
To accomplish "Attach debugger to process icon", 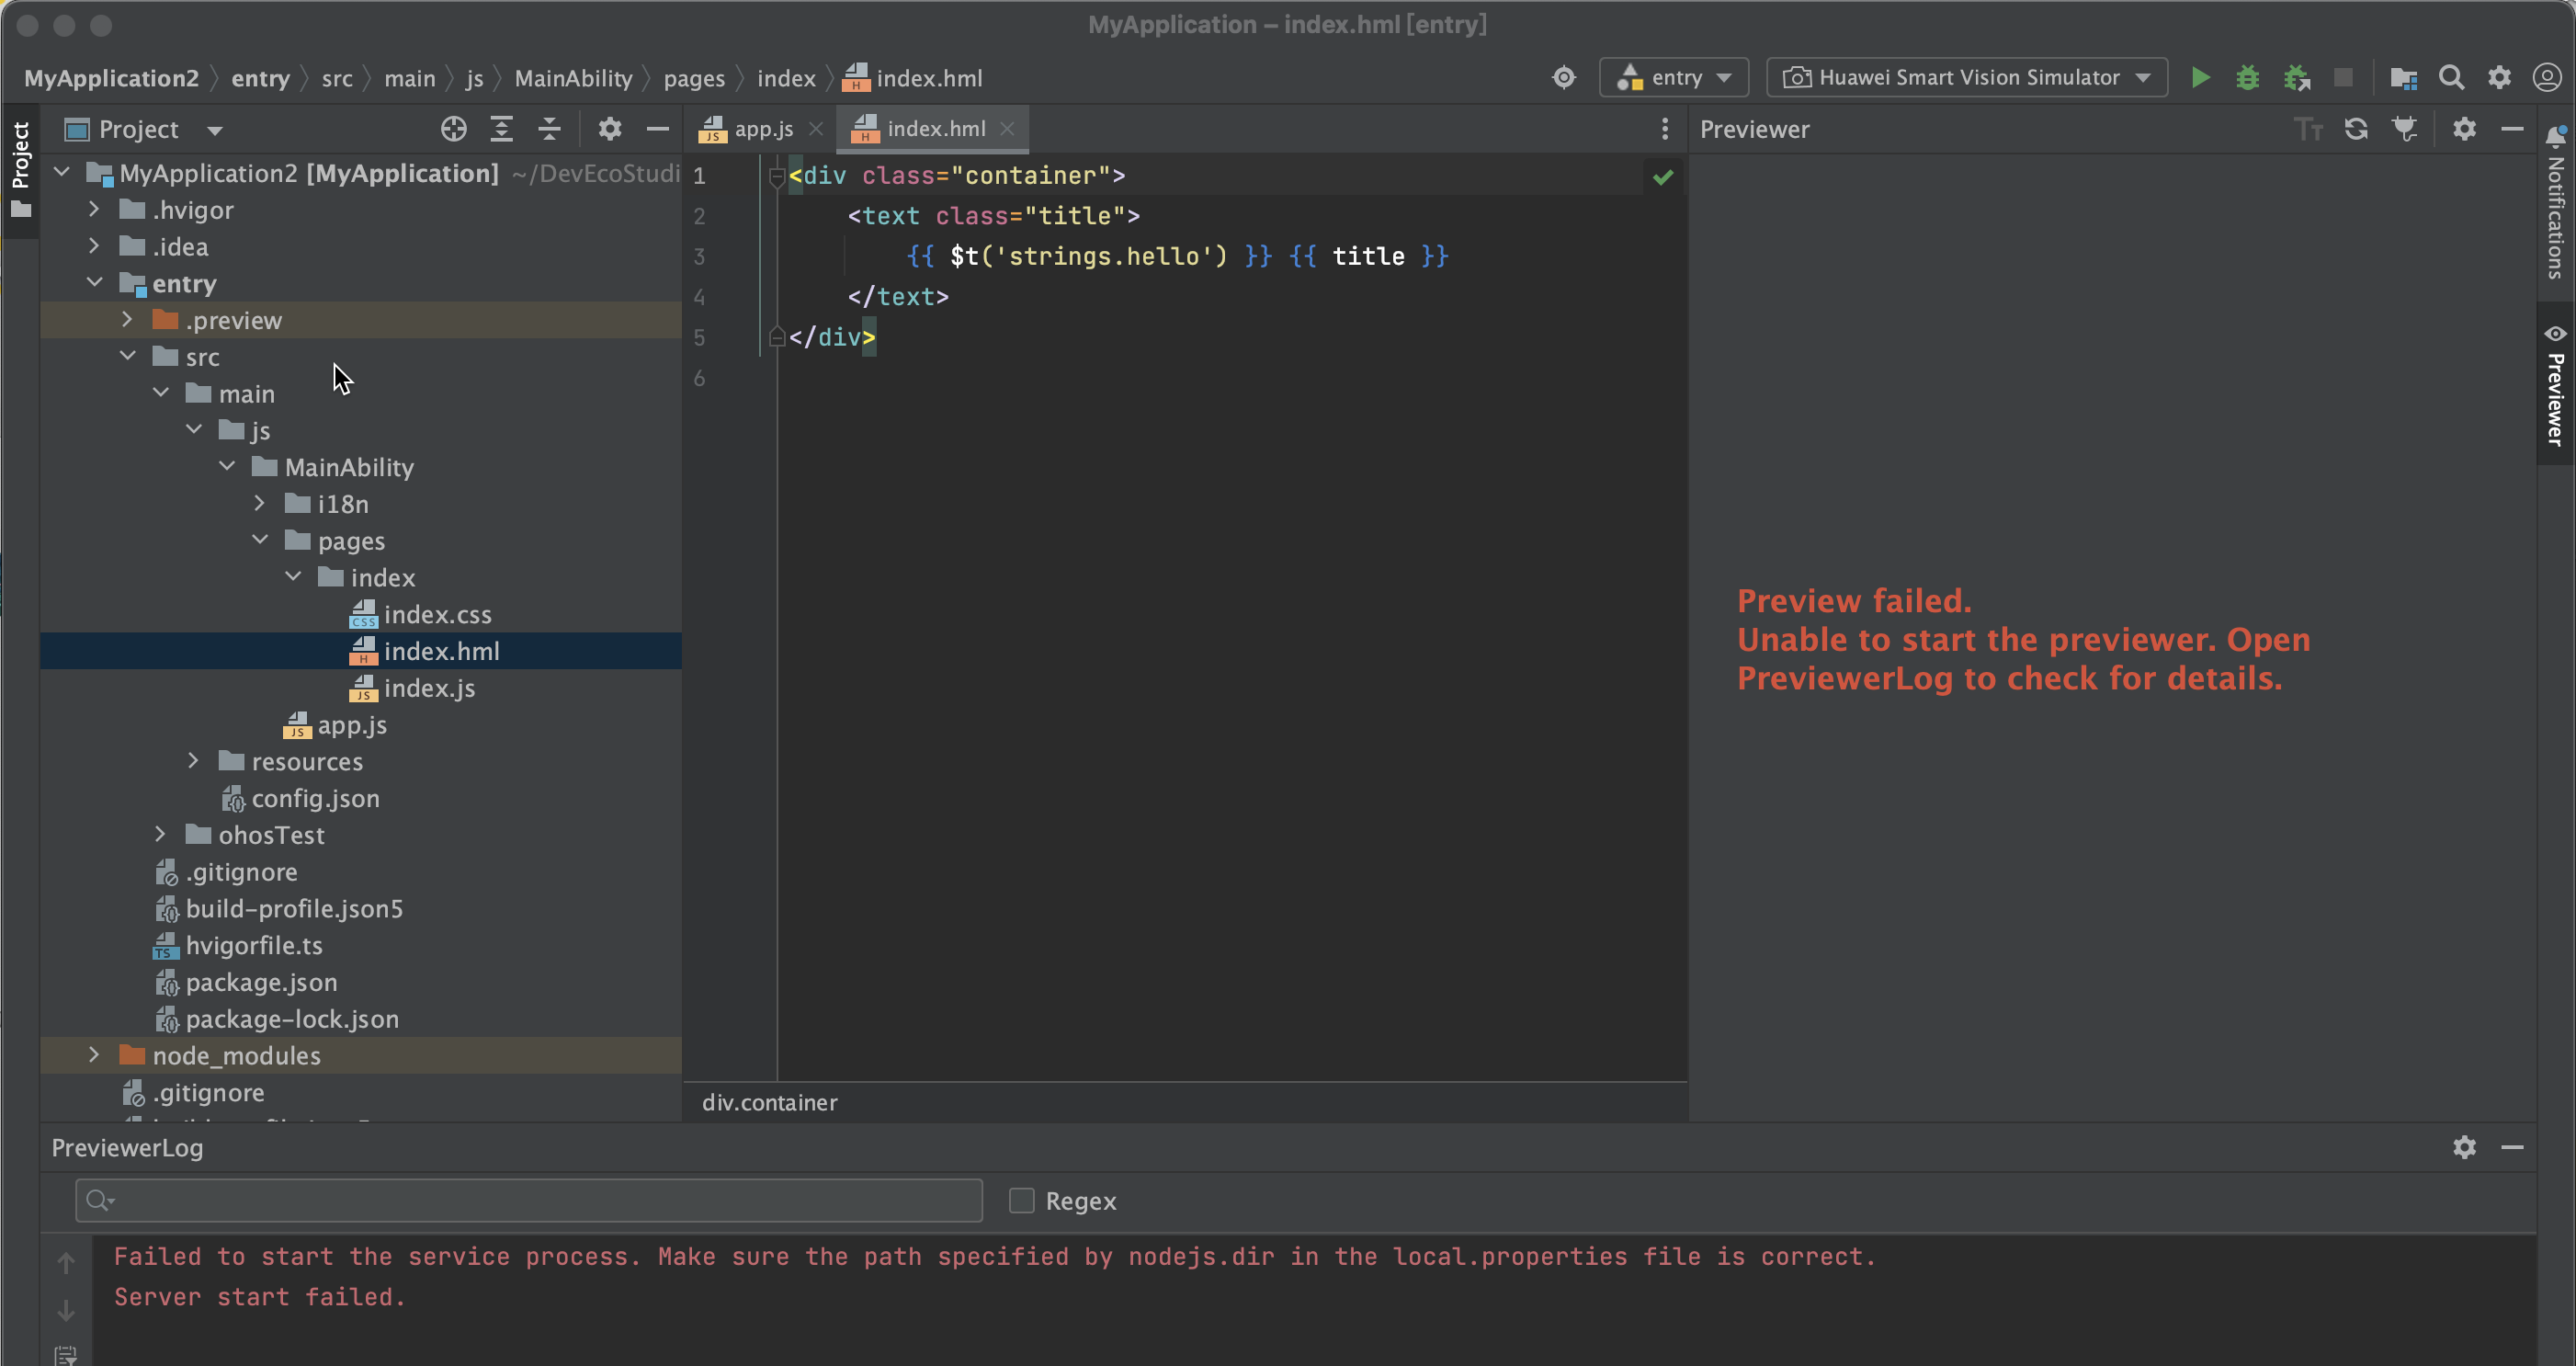I will point(2296,78).
